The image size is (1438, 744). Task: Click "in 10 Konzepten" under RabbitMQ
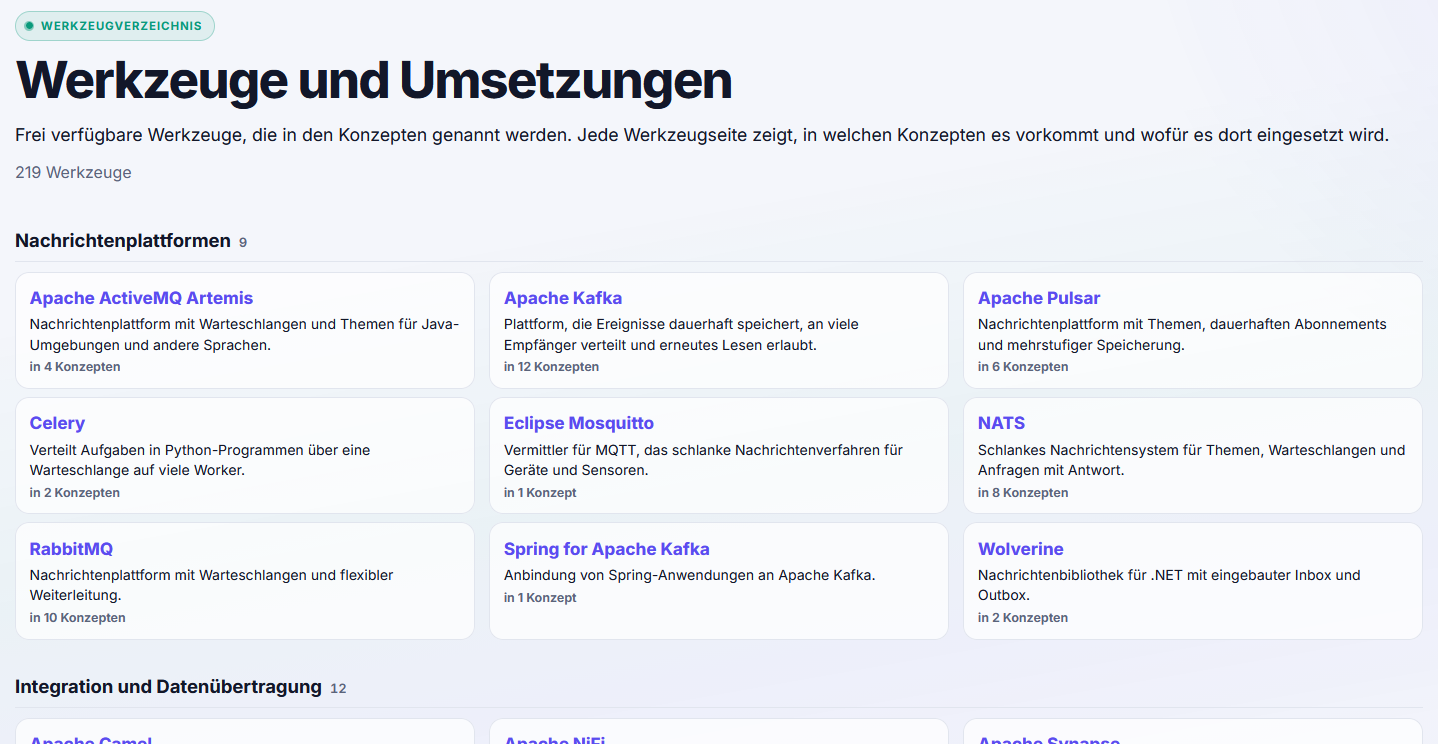78,618
